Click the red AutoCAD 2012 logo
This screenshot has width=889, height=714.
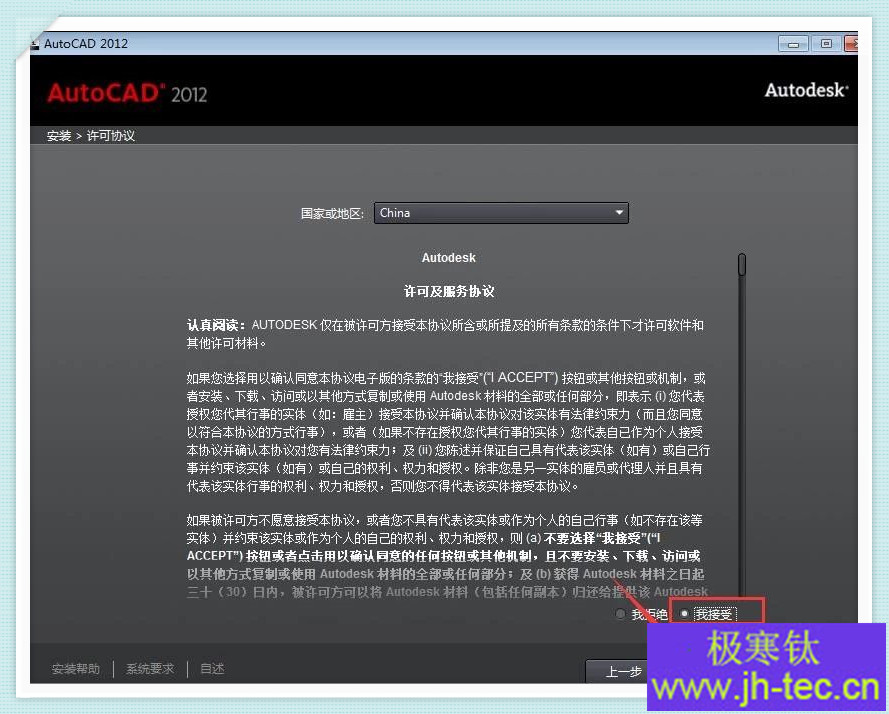[127, 93]
